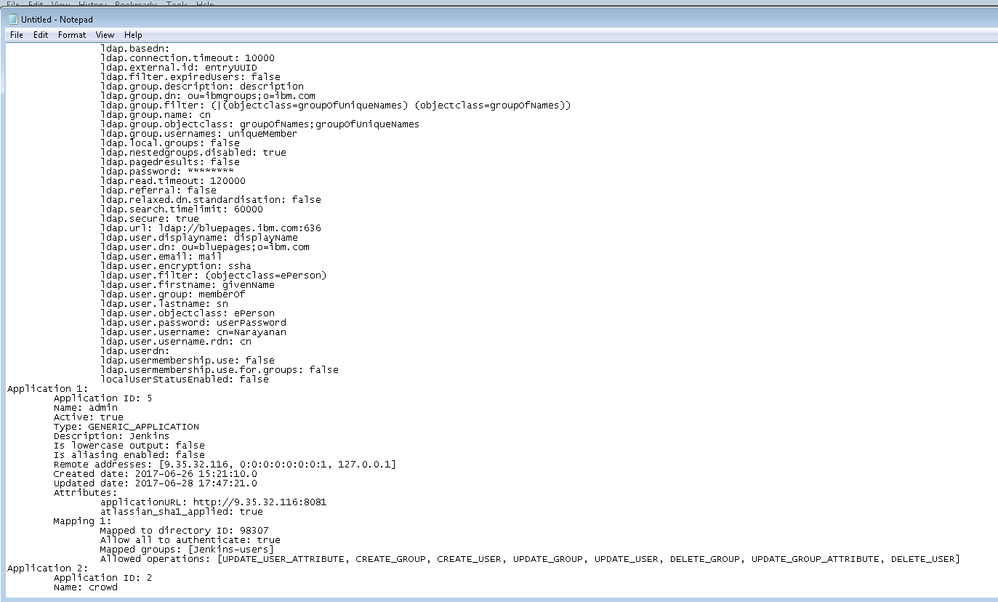Click the 'ldap.secure: true' line
The height and width of the screenshot is (602, 998).
click(150, 219)
